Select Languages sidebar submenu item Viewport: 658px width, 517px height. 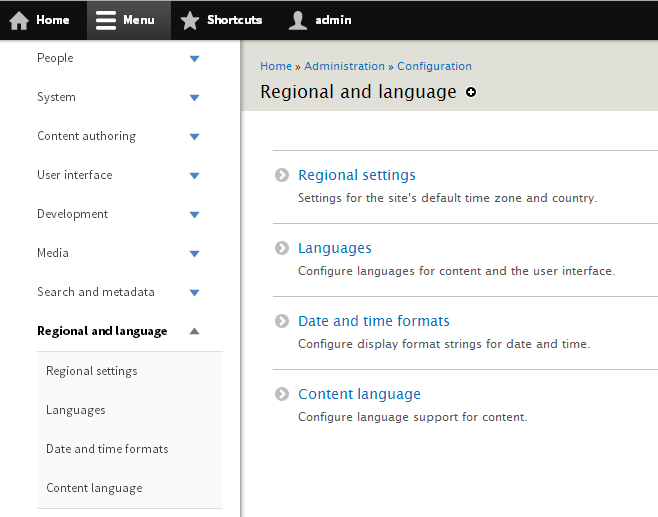click(76, 410)
